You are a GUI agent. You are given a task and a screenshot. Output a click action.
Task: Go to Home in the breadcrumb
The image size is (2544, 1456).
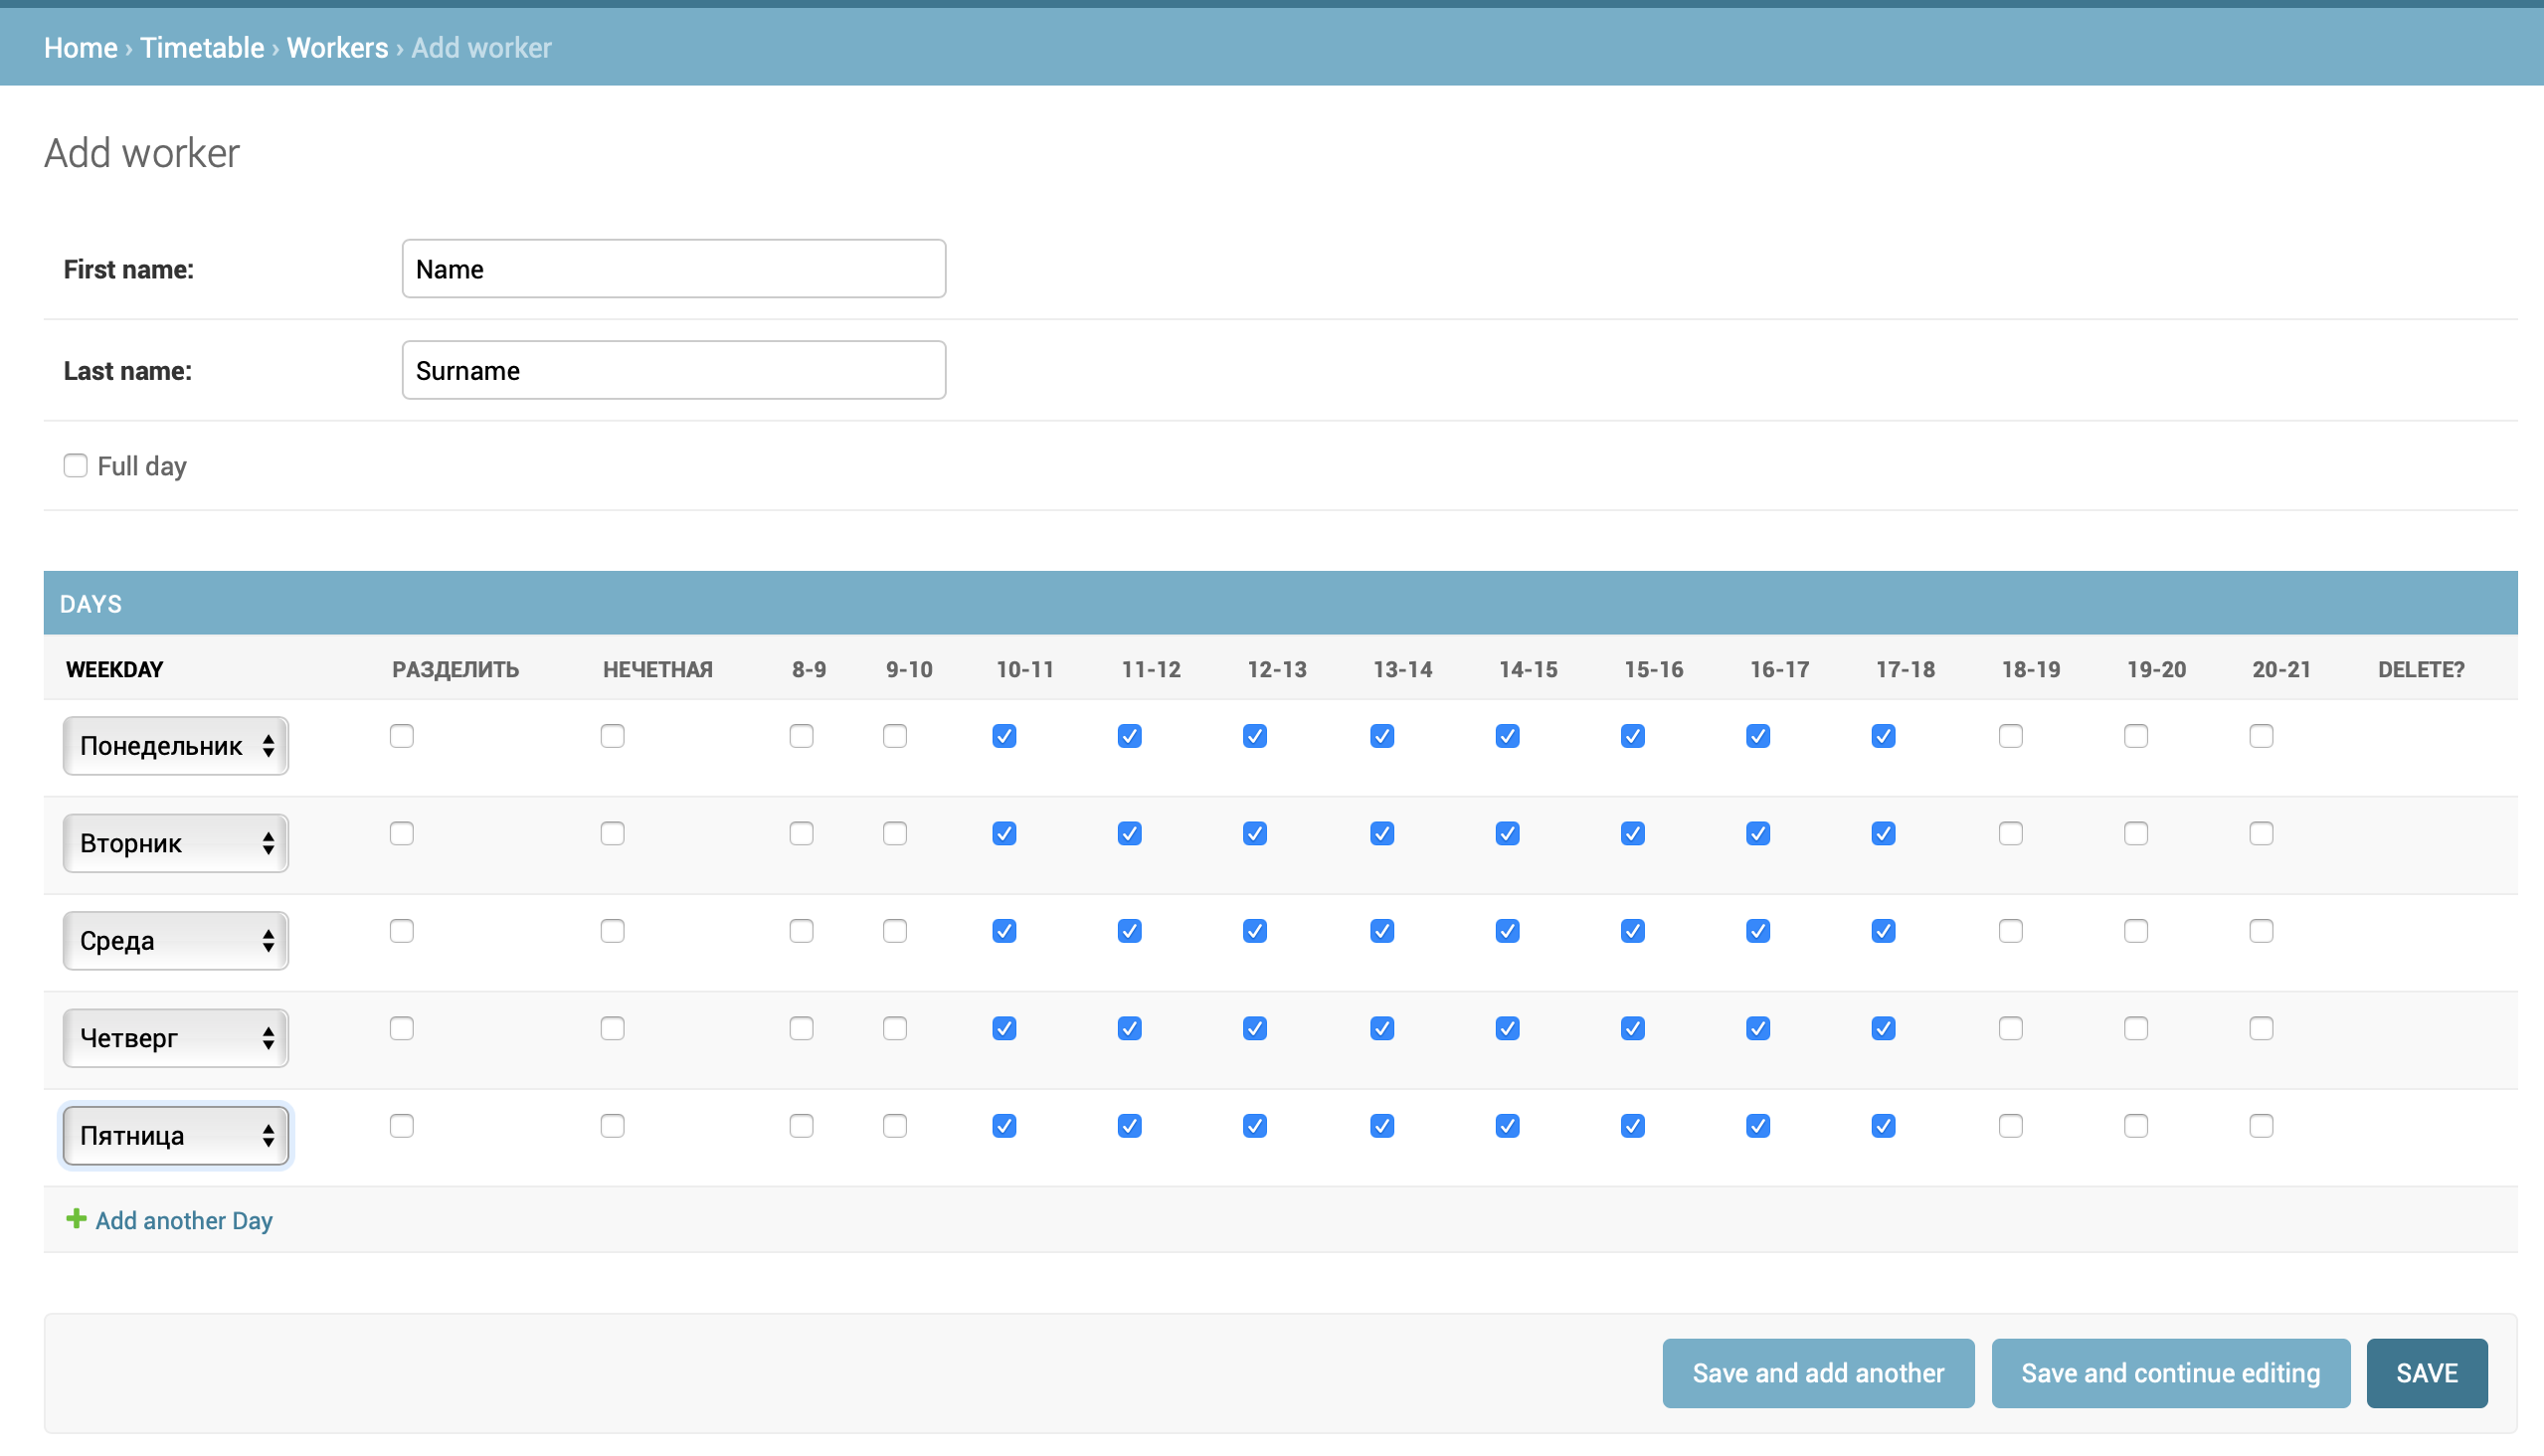click(x=81, y=47)
